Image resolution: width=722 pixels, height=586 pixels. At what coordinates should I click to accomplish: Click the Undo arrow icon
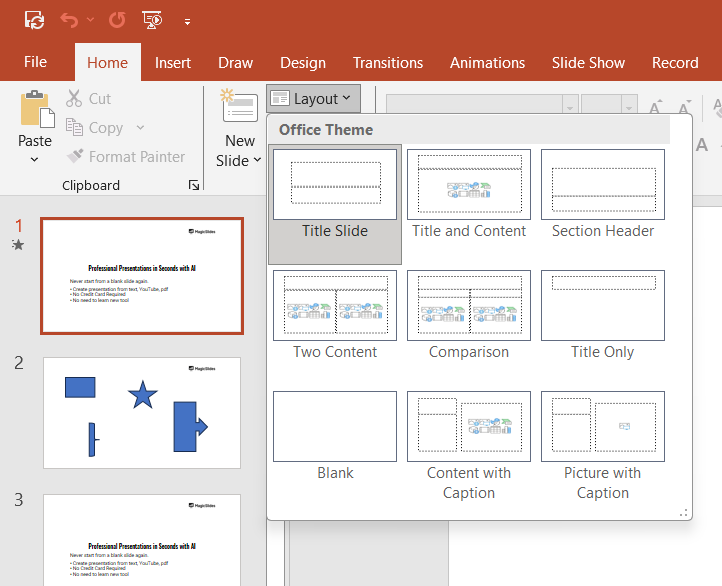(69, 20)
